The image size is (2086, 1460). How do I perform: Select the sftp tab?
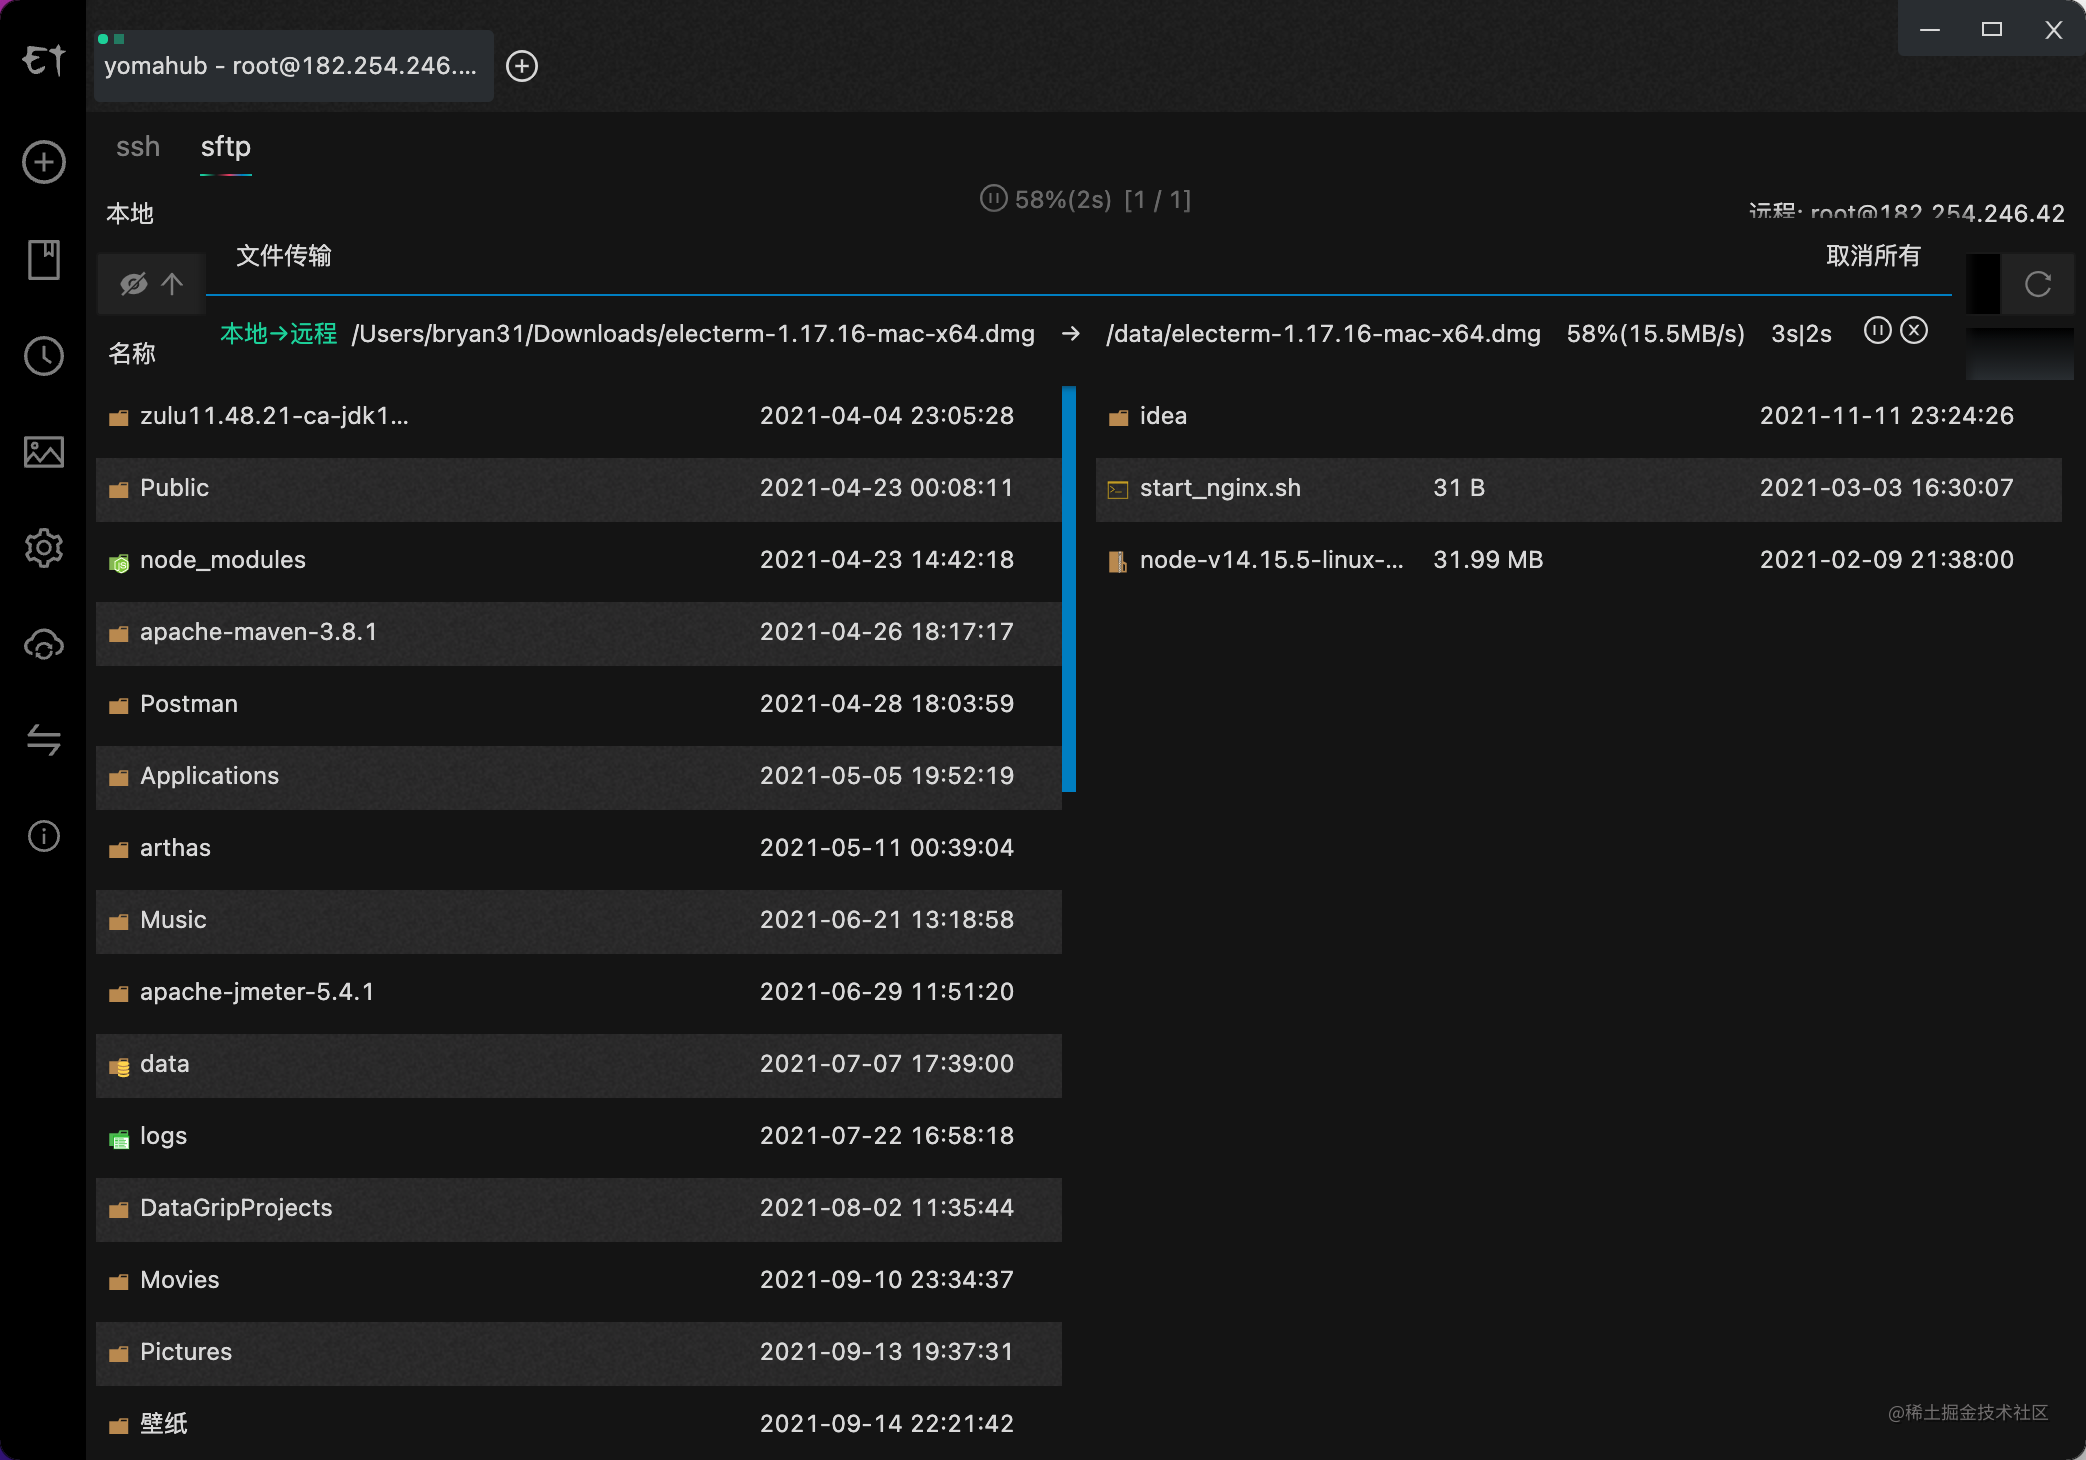[x=226, y=147]
